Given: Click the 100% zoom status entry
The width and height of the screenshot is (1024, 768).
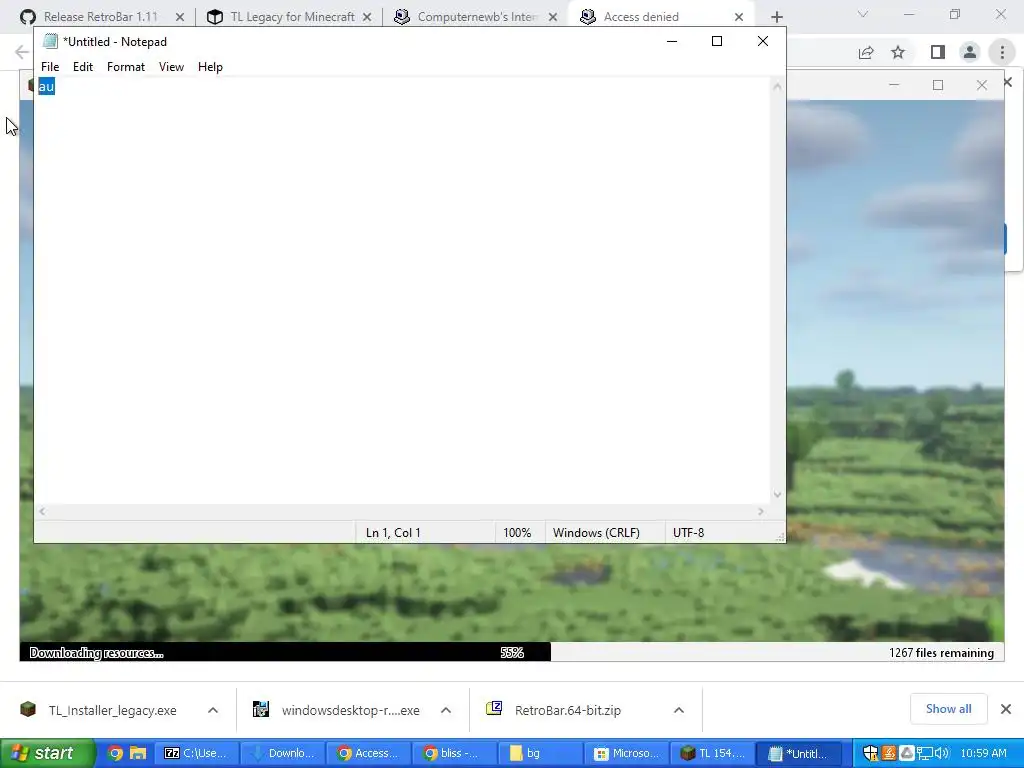Looking at the screenshot, I should [517, 533].
